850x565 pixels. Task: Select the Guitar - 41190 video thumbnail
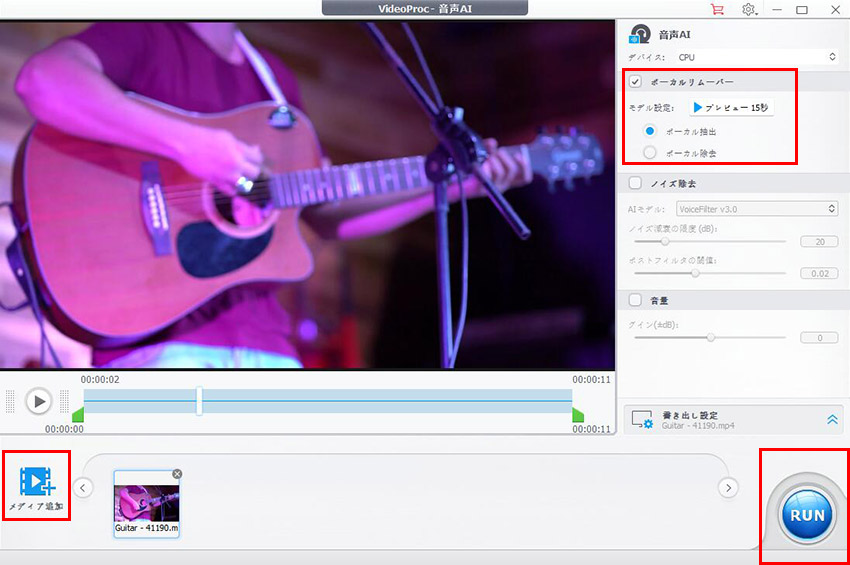point(146,502)
